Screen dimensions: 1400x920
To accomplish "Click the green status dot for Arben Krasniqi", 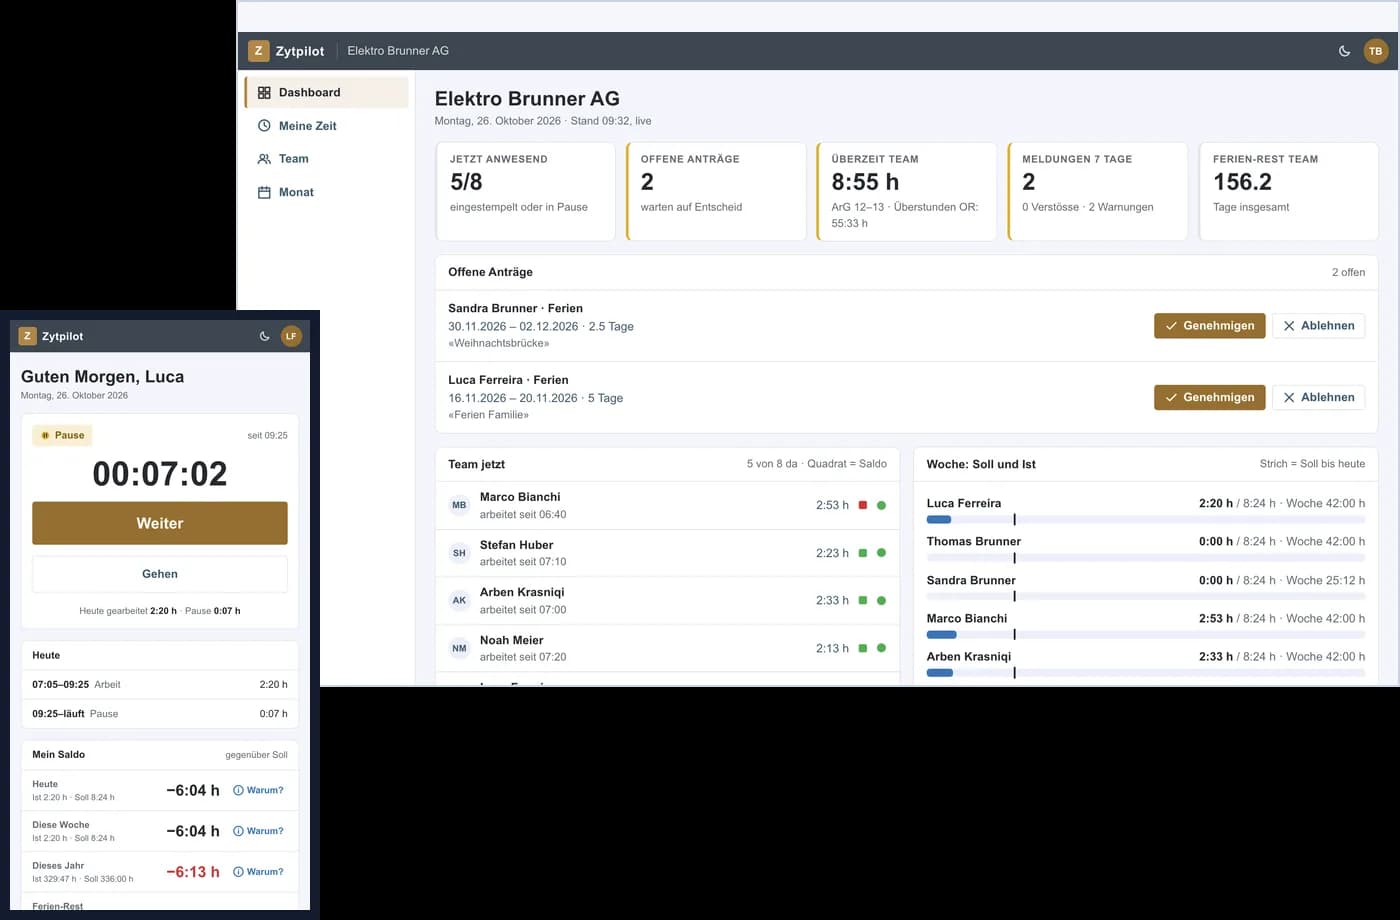I will click(x=881, y=601).
